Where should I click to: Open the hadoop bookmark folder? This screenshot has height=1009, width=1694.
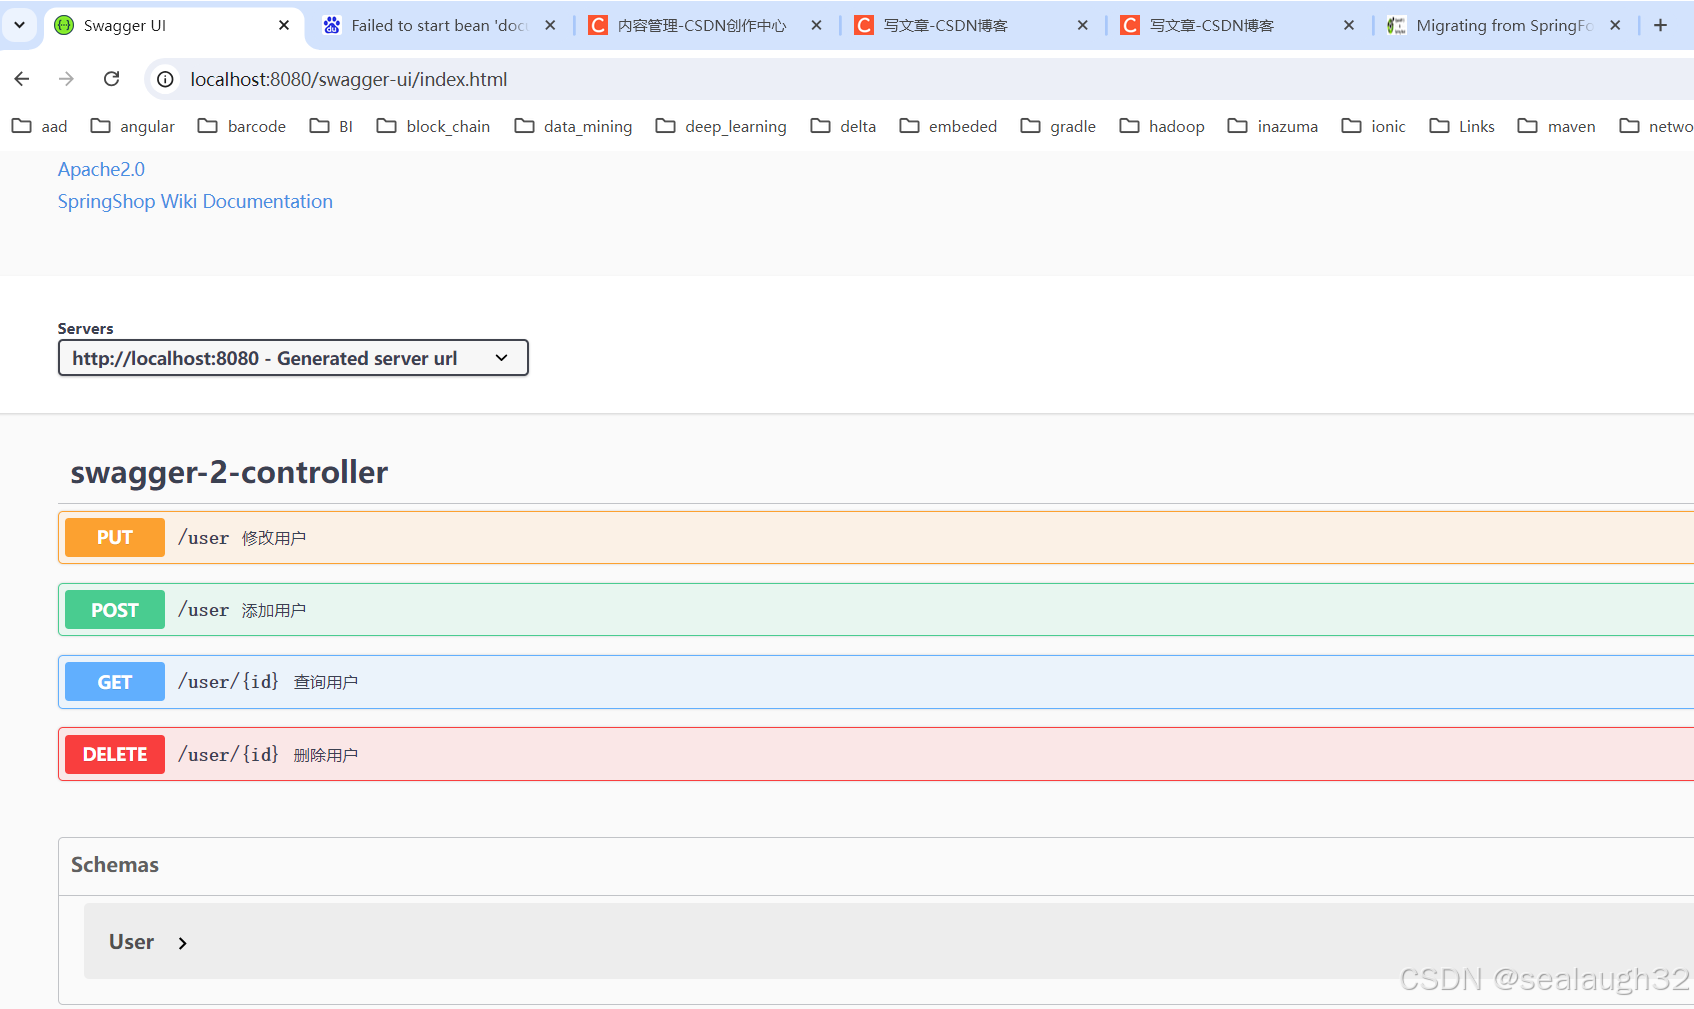[x=1162, y=126]
